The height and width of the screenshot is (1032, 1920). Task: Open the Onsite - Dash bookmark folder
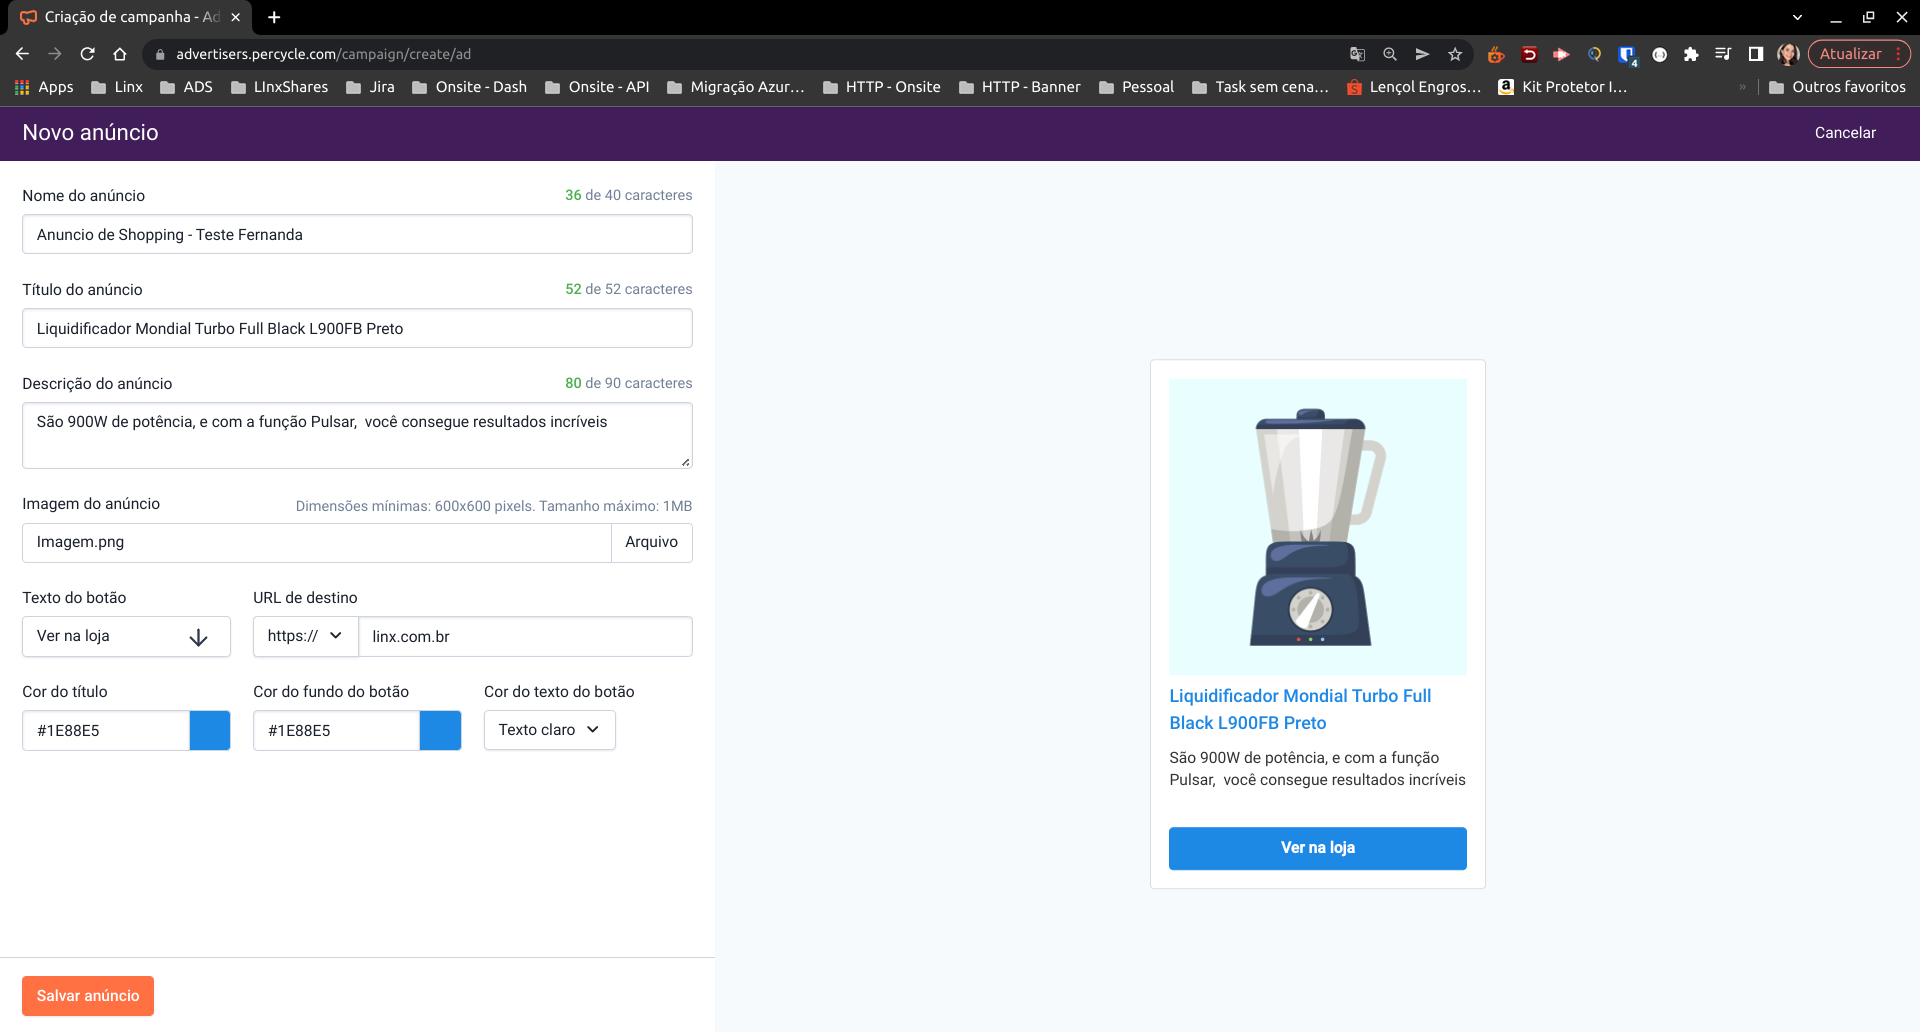(469, 87)
